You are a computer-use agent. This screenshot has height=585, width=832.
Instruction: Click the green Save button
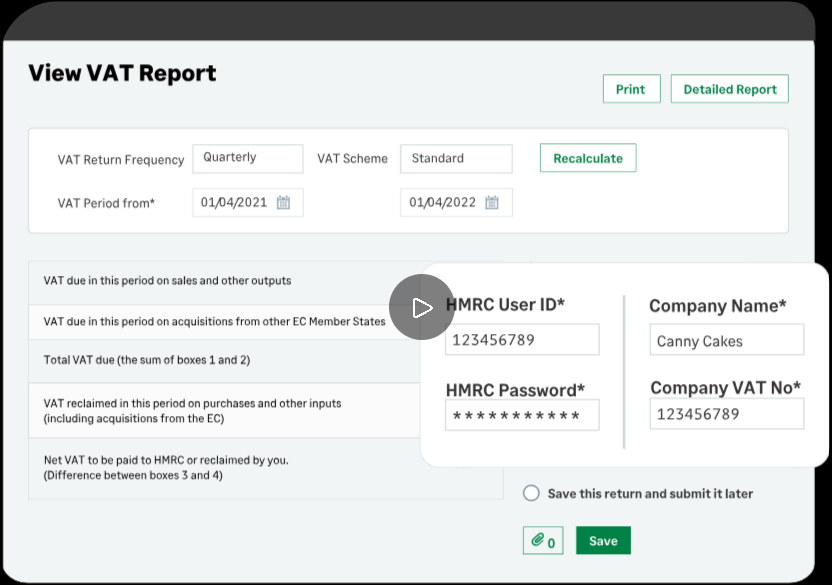[603, 541]
